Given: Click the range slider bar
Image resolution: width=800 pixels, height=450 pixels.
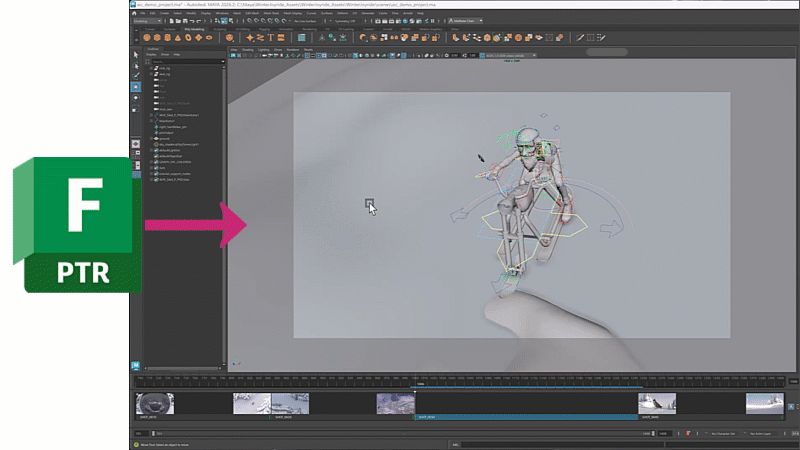Looking at the screenshot, I should point(403,434).
